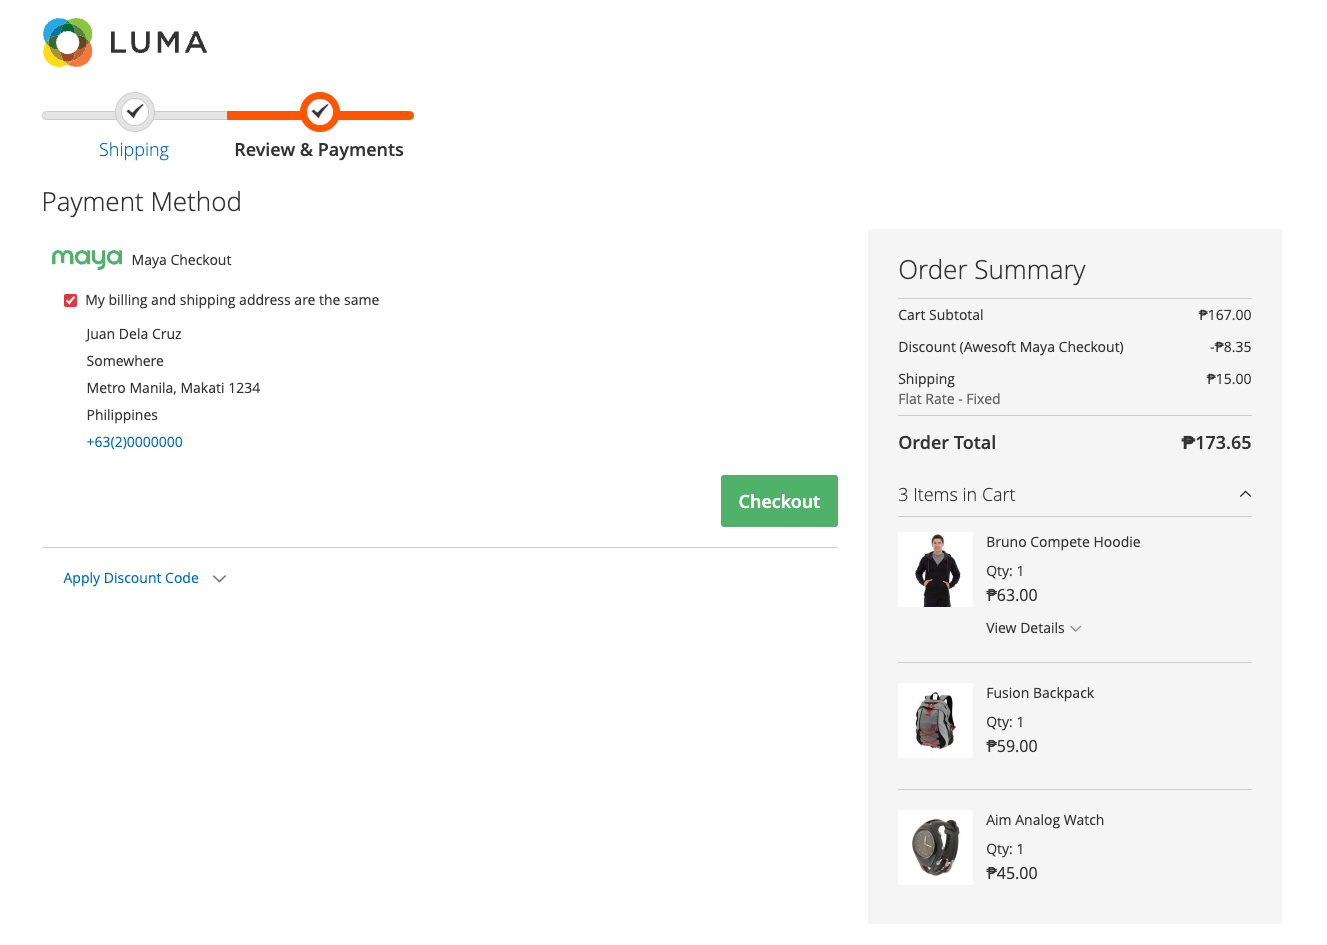Expand the Apply Discount Code section
1327x945 pixels.
tap(131, 578)
